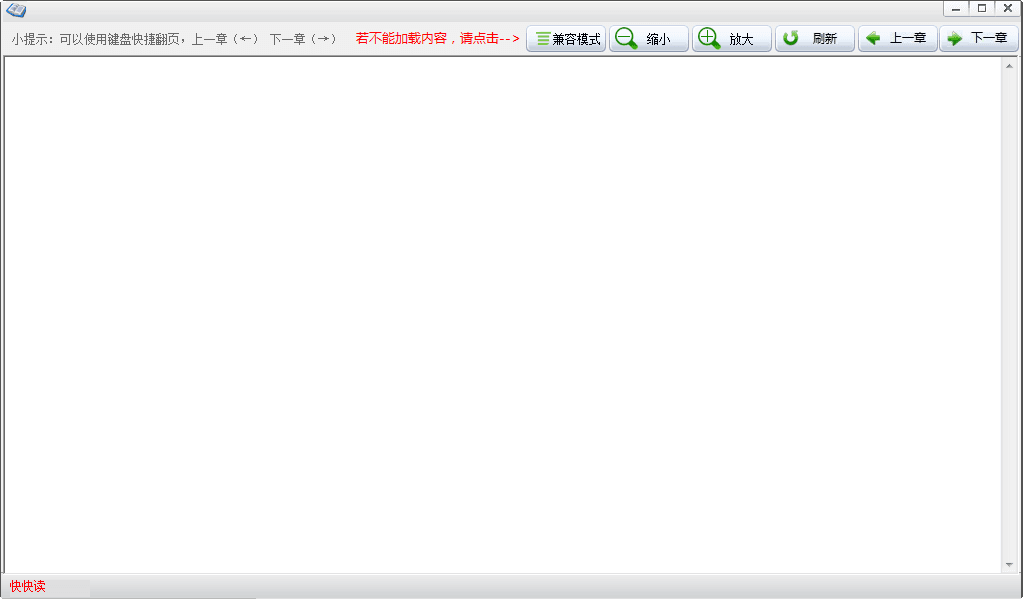Click the green lines icon for 兼容模式

click(x=542, y=39)
